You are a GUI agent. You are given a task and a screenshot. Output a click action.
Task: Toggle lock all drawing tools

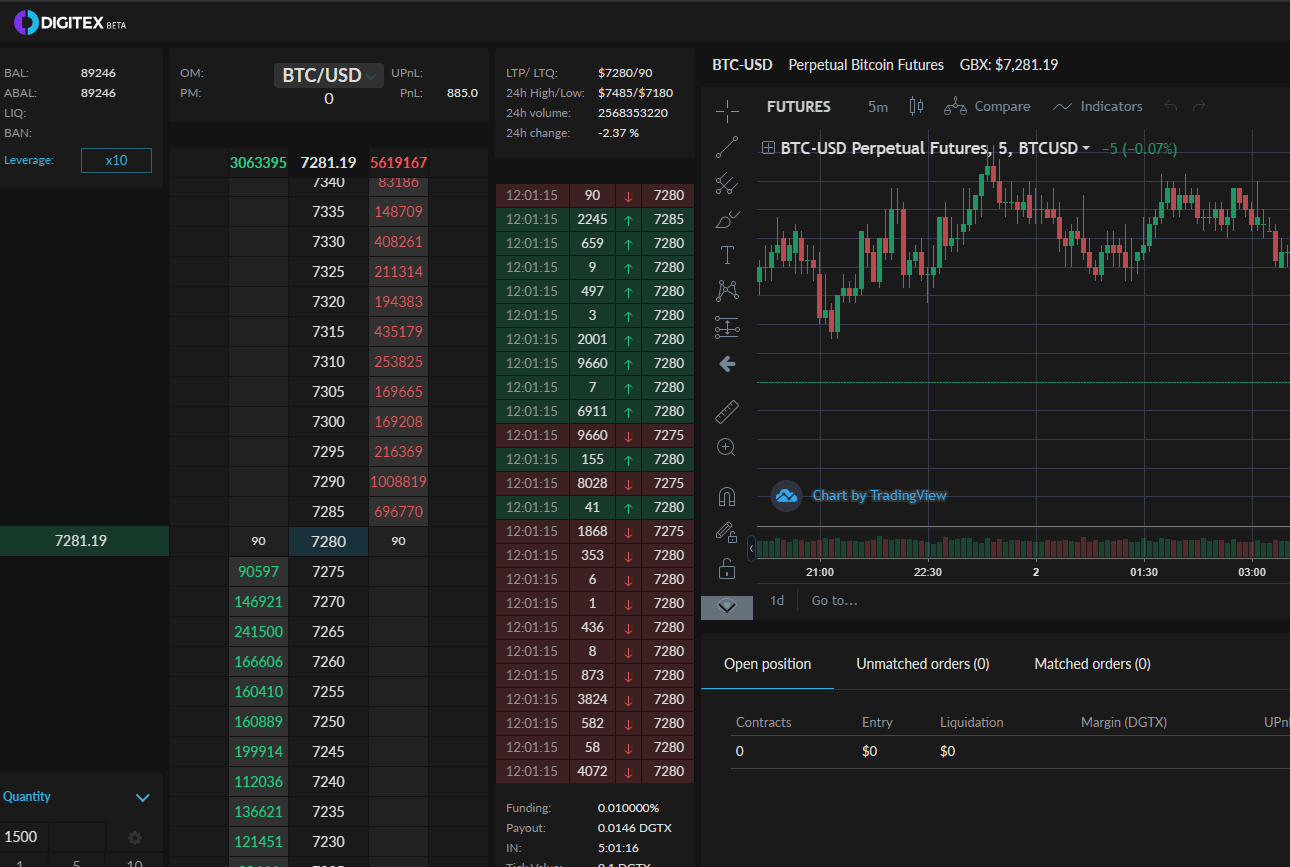tap(727, 570)
